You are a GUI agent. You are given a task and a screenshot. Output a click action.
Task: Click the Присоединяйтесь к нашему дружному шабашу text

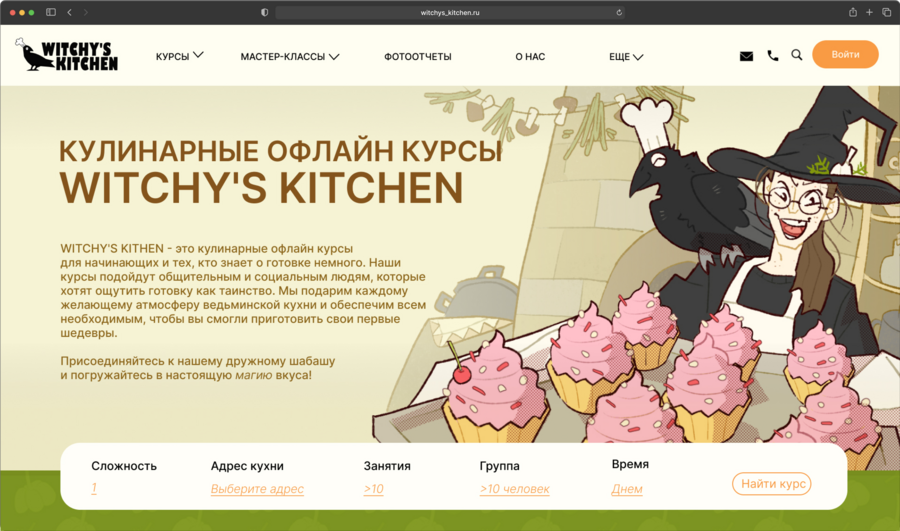[198, 361]
